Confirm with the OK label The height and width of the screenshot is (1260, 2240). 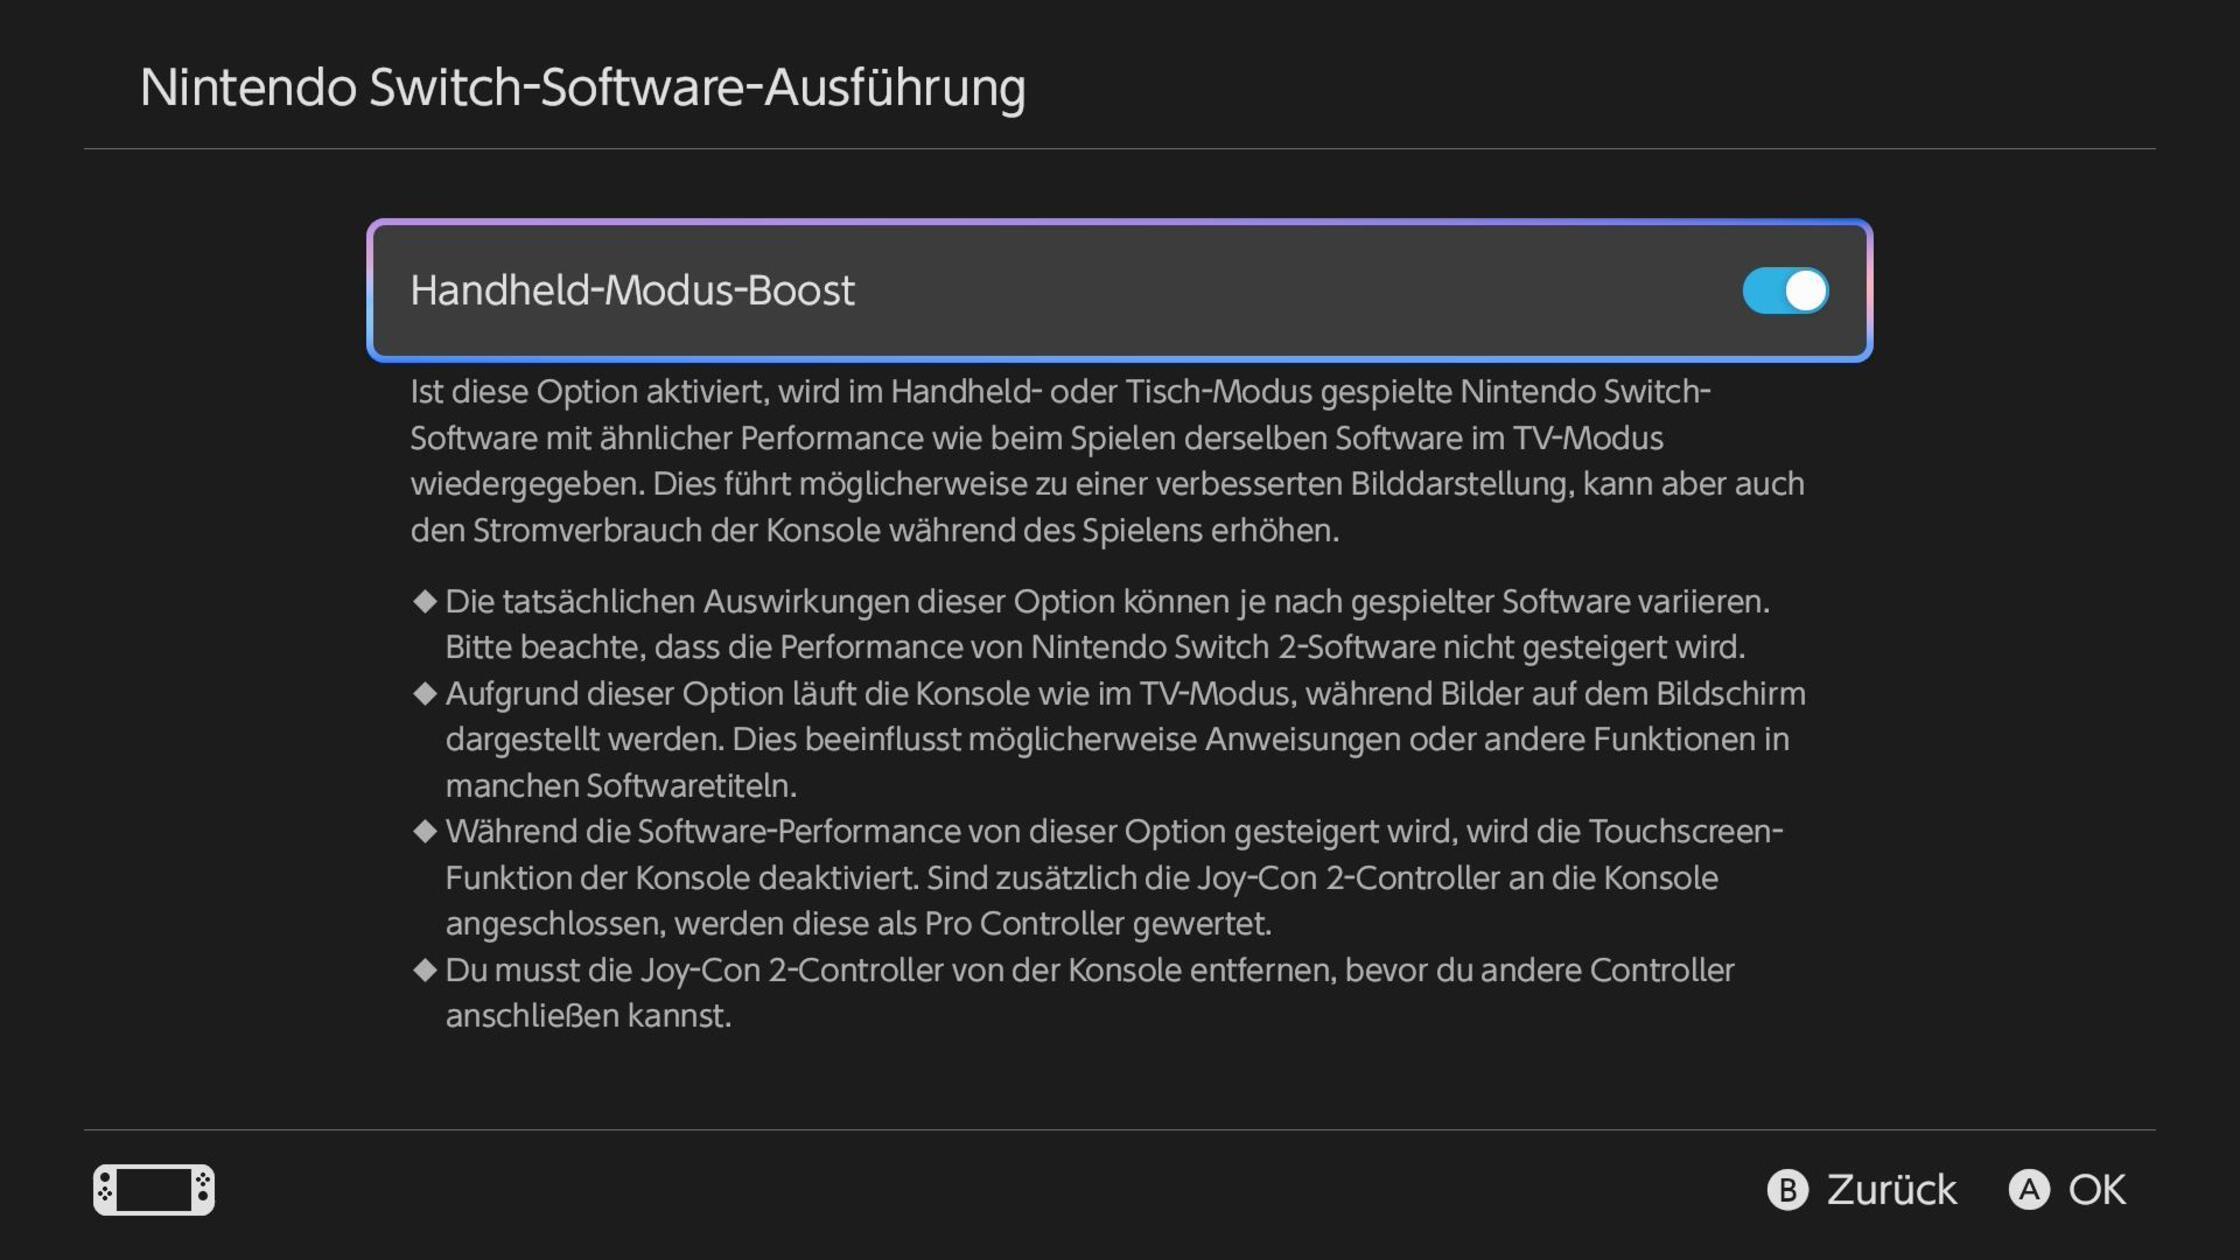[x=2096, y=1190]
